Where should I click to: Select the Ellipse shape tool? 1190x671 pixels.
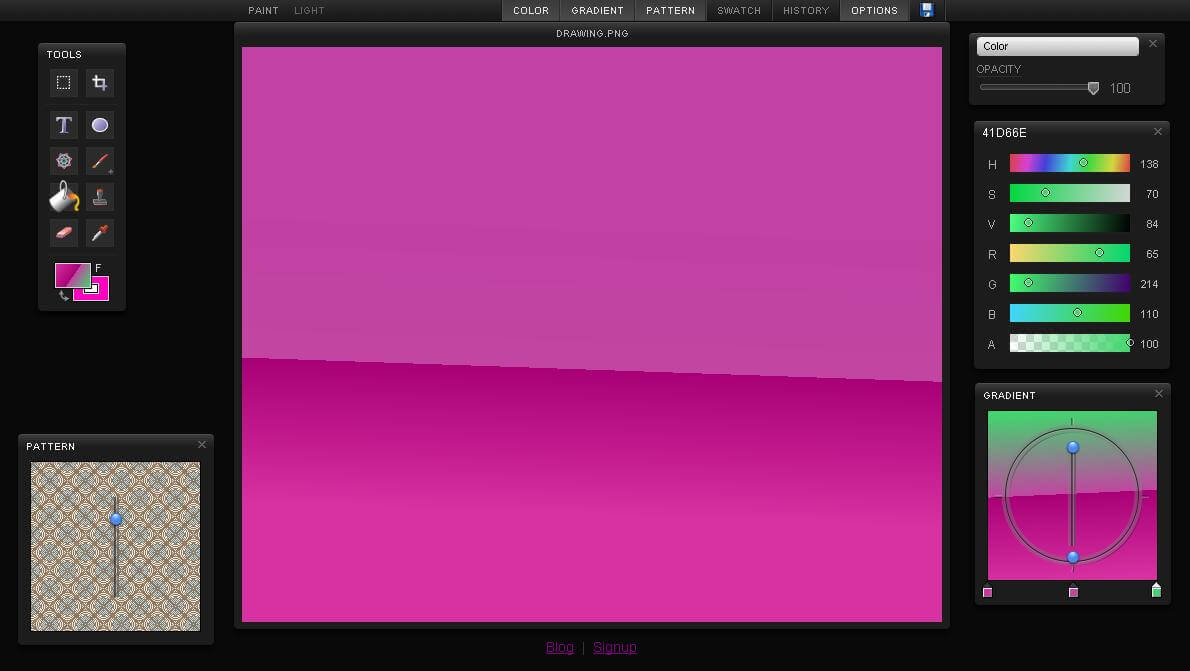click(99, 124)
